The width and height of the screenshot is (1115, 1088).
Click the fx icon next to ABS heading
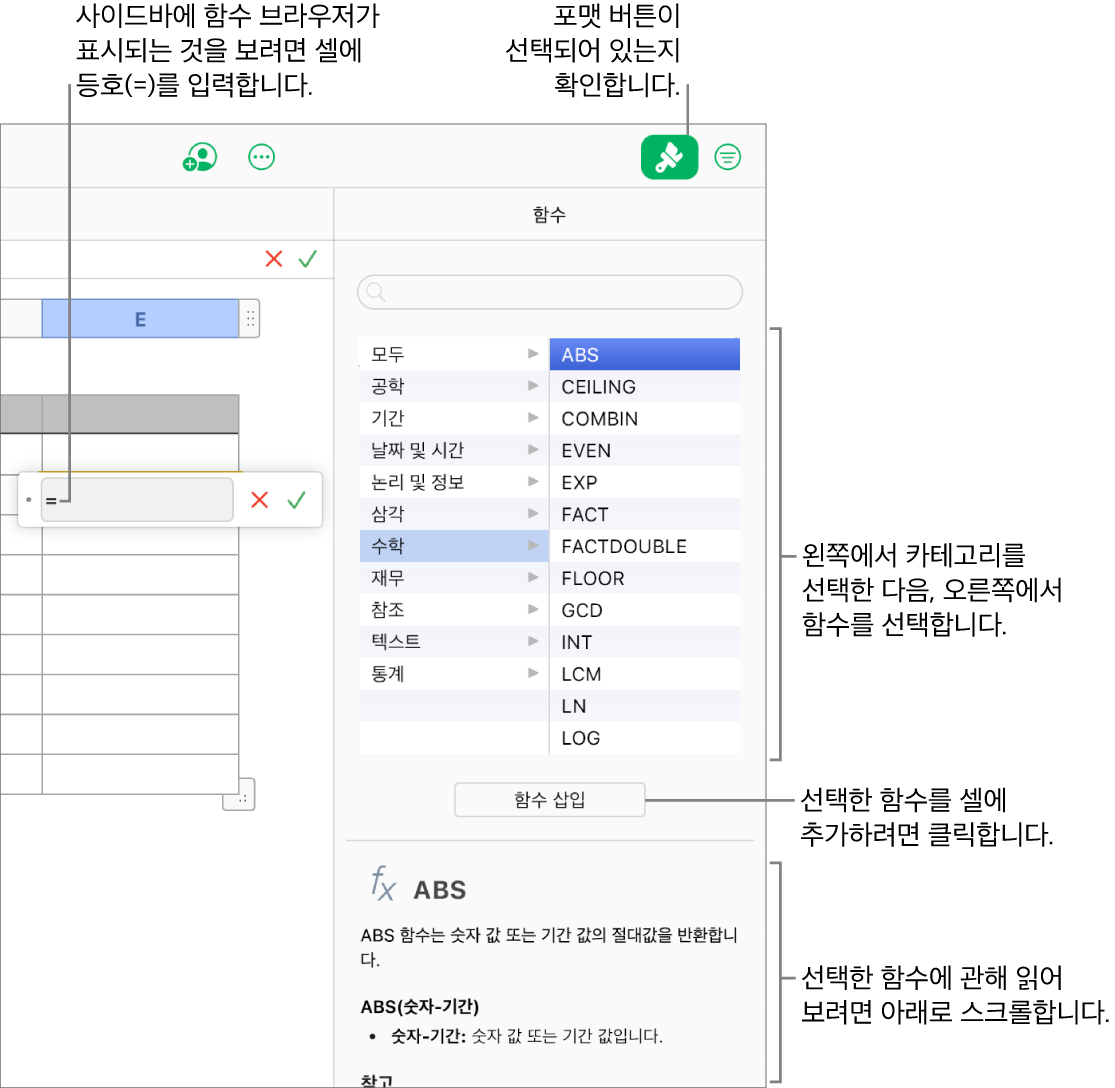pyautogui.click(x=381, y=884)
